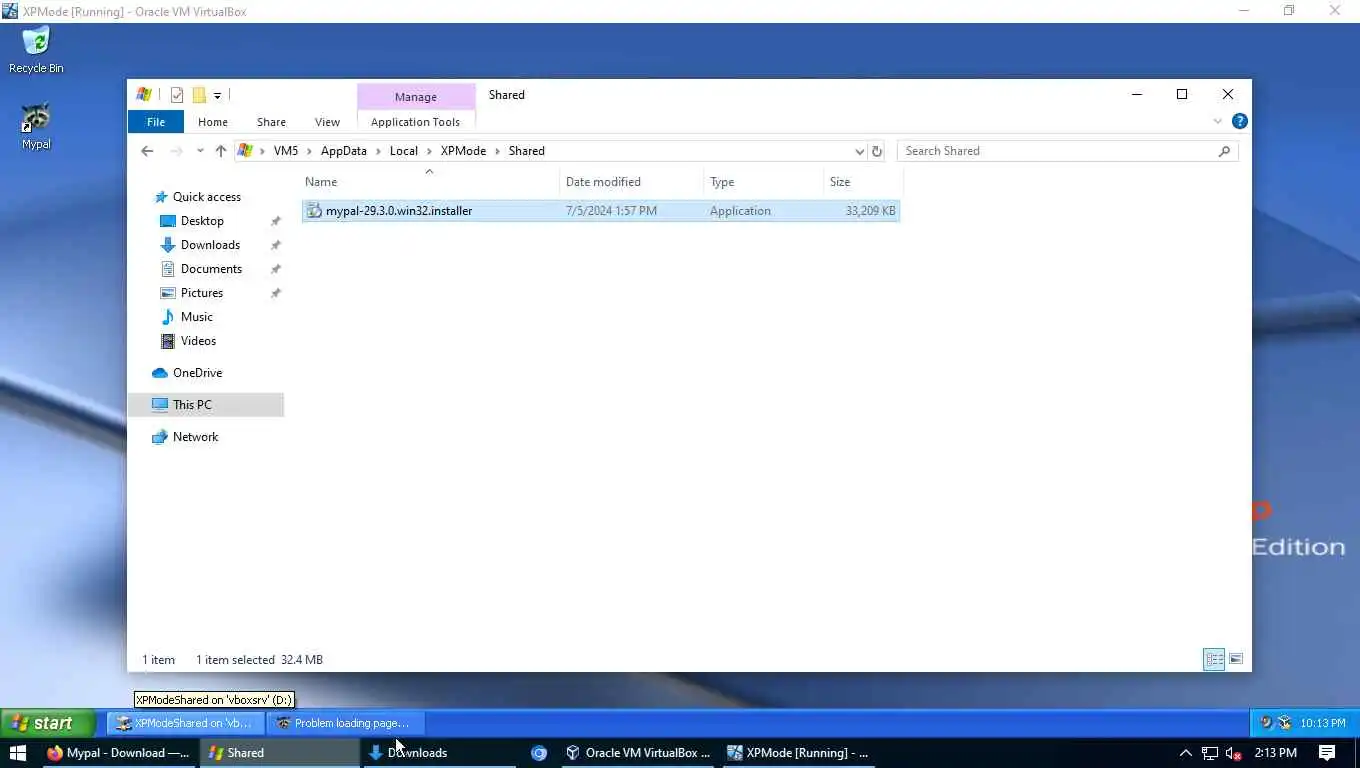Screen dimensions: 1360x768
Task: Open the address bar history dropdown
Action: coord(859,151)
